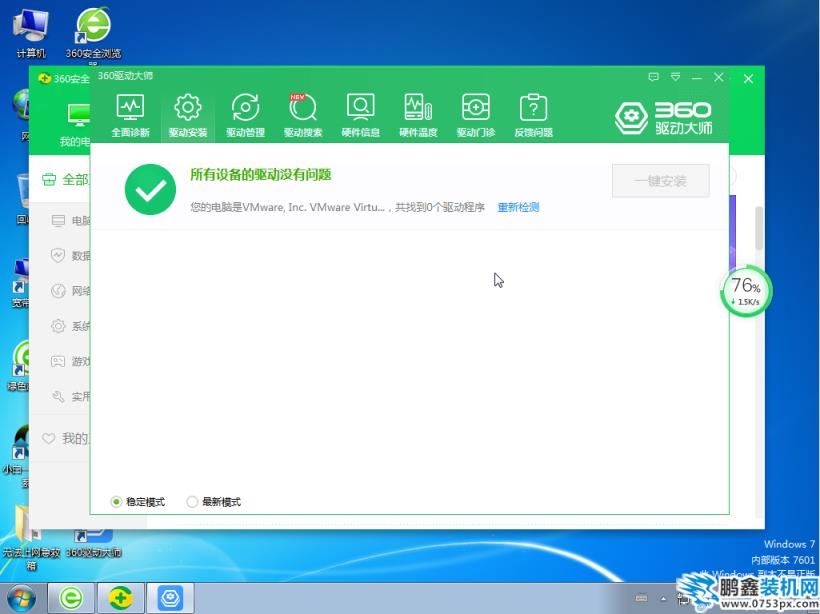820x614 pixels.
Task: Open 全面诊断 in 360驱动大师
Action: [130, 115]
